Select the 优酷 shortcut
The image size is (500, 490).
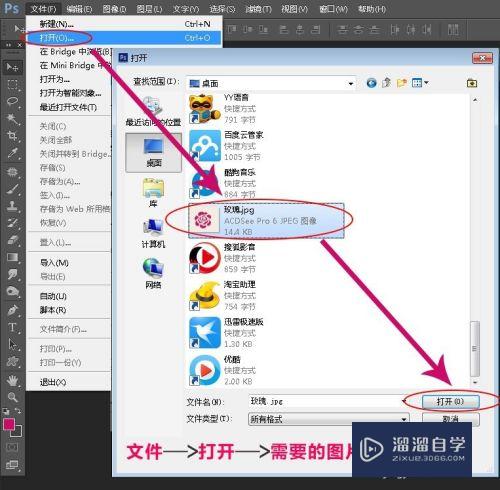click(223, 370)
